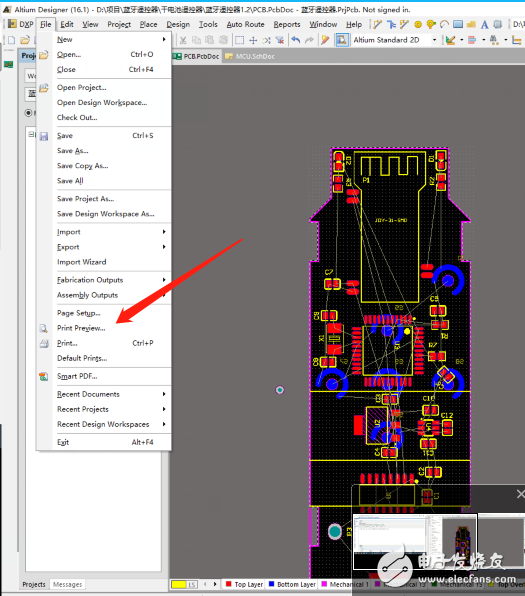Select the dashed rectangle area-select tool
This screenshot has width=525, height=596.
240,40
